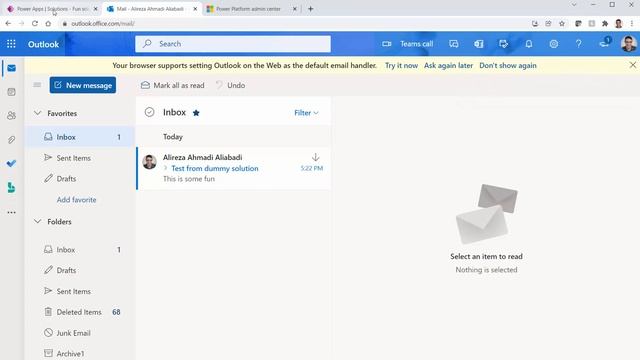Click the Inbox favorite star
The height and width of the screenshot is (360, 640).
(196, 113)
